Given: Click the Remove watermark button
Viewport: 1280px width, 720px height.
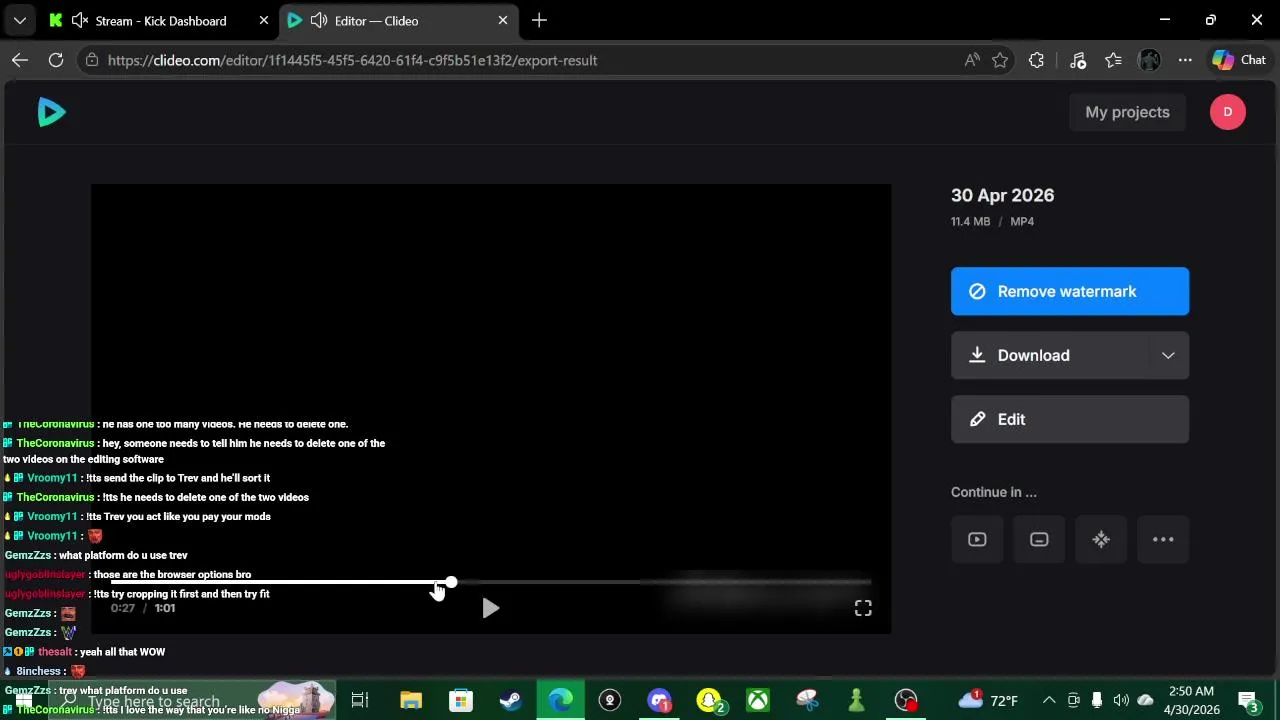Looking at the screenshot, I should tap(1070, 291).
